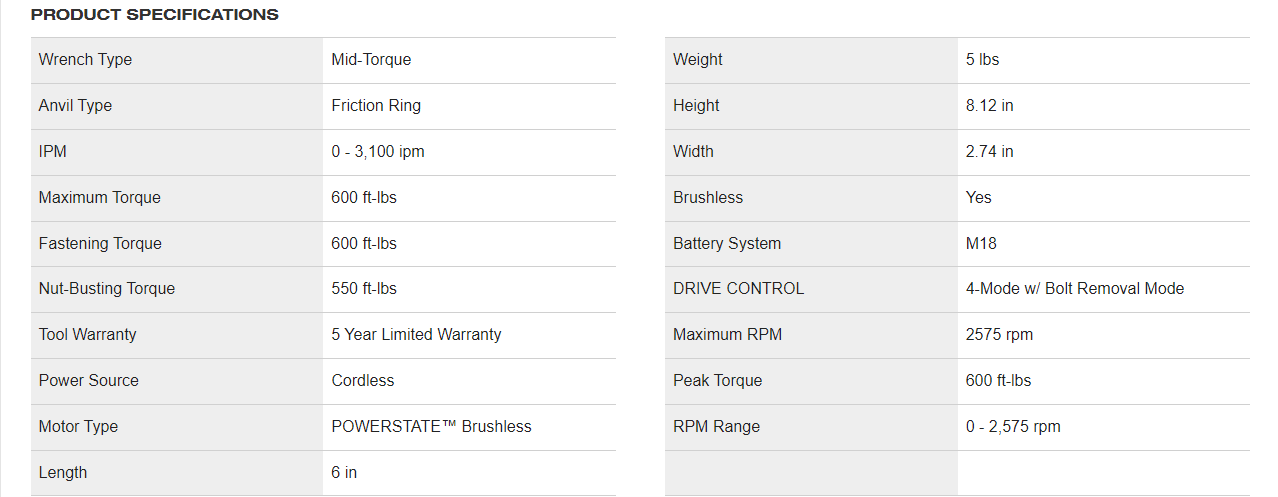Click the Fastening Torque label

(x=100, y=244)
